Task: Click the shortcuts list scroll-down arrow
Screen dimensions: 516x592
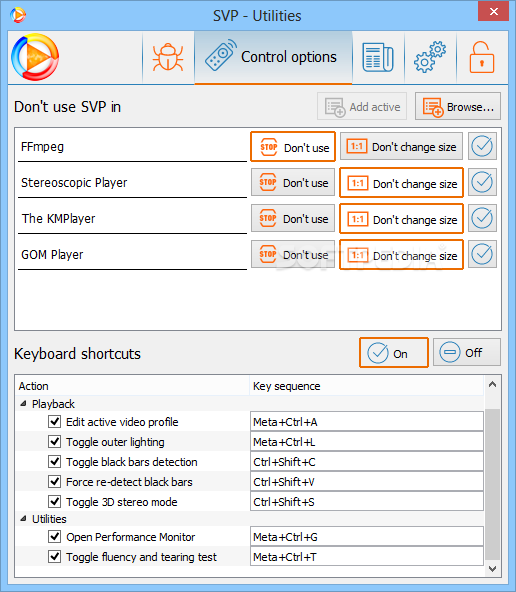Action: (x=492, y=568)
